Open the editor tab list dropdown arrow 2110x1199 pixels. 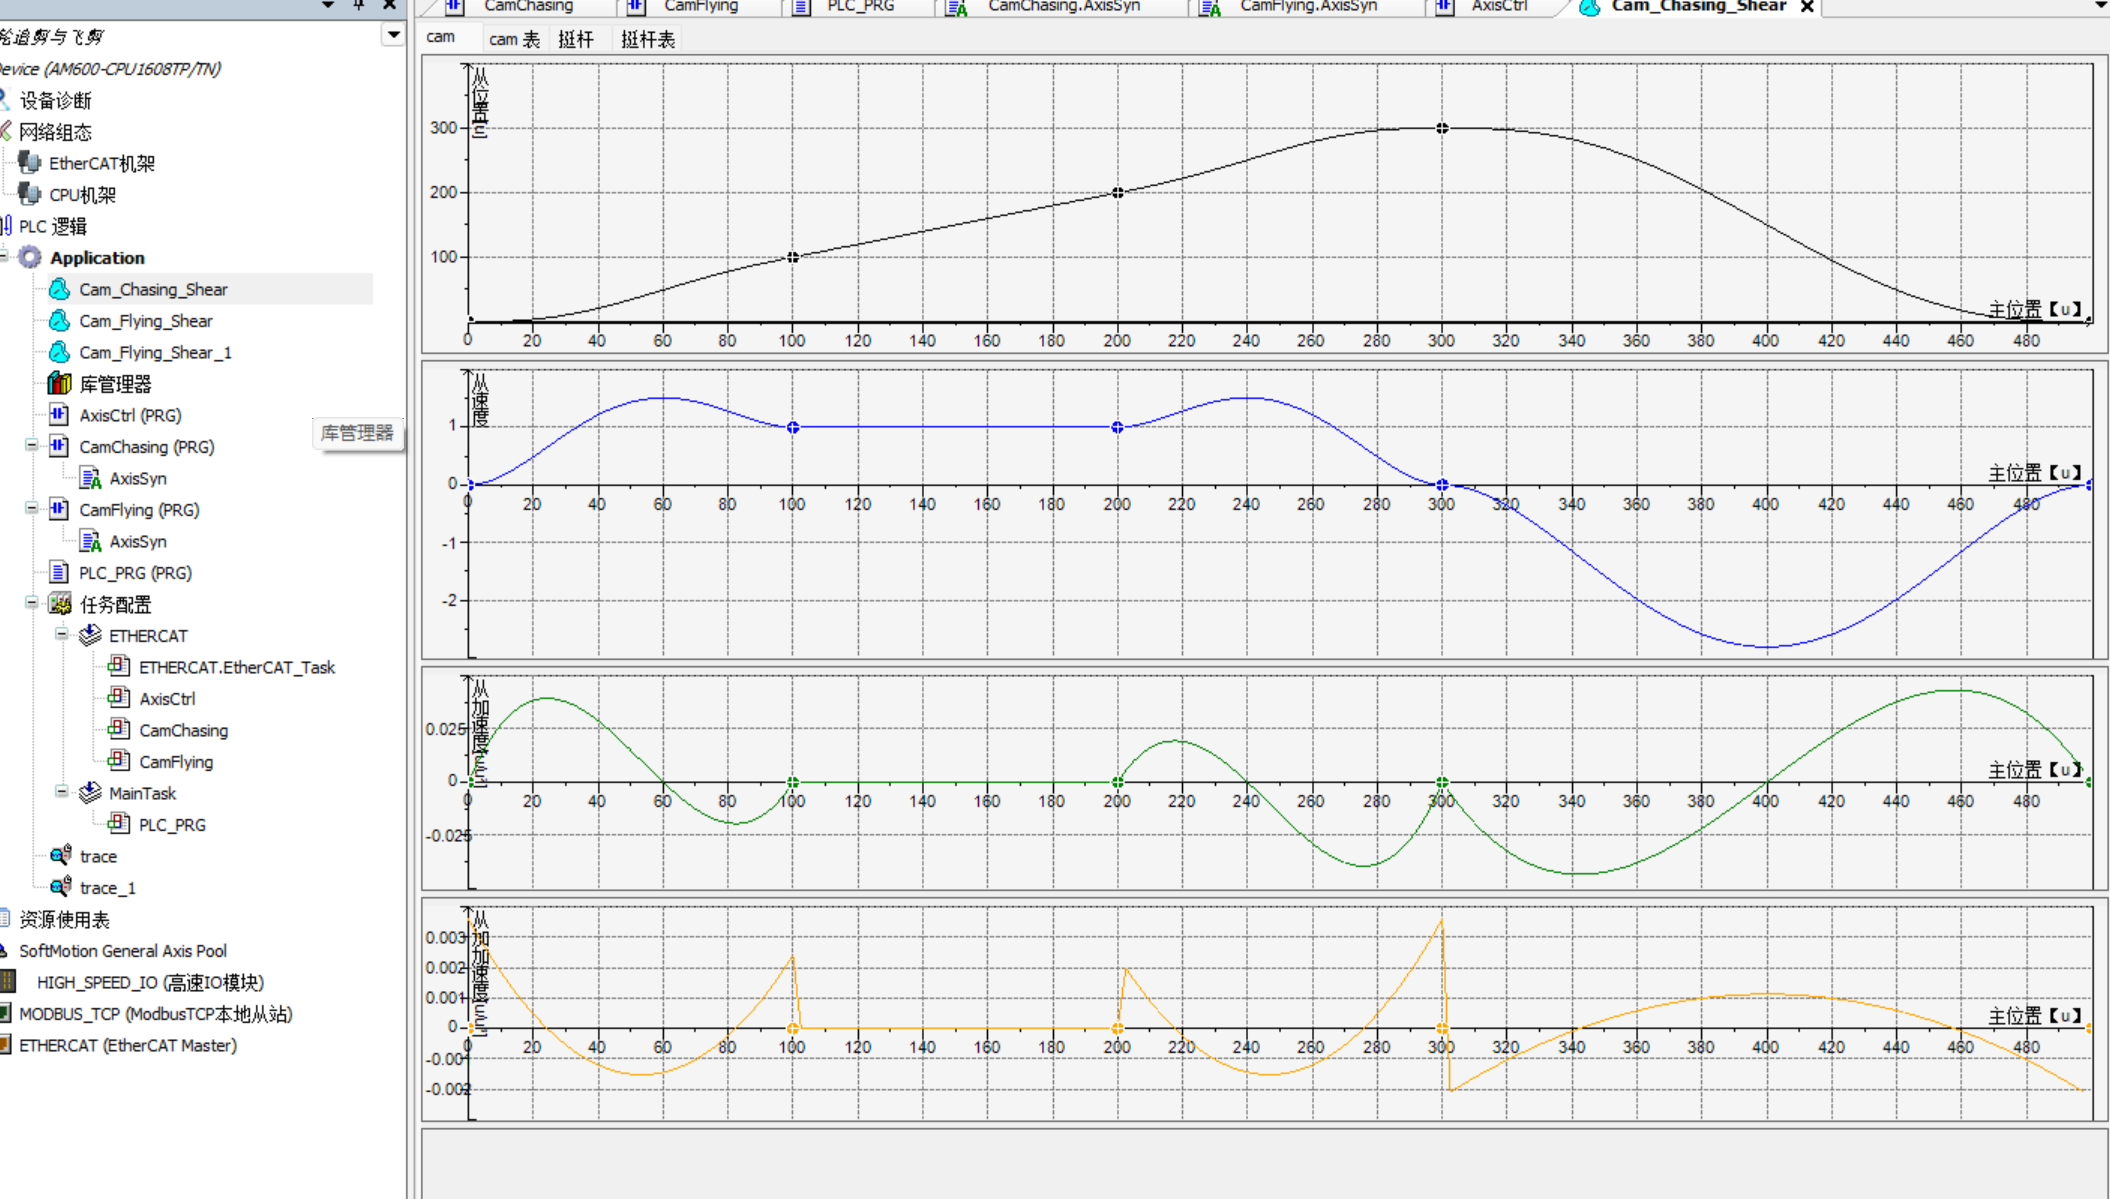(2100, 6)
